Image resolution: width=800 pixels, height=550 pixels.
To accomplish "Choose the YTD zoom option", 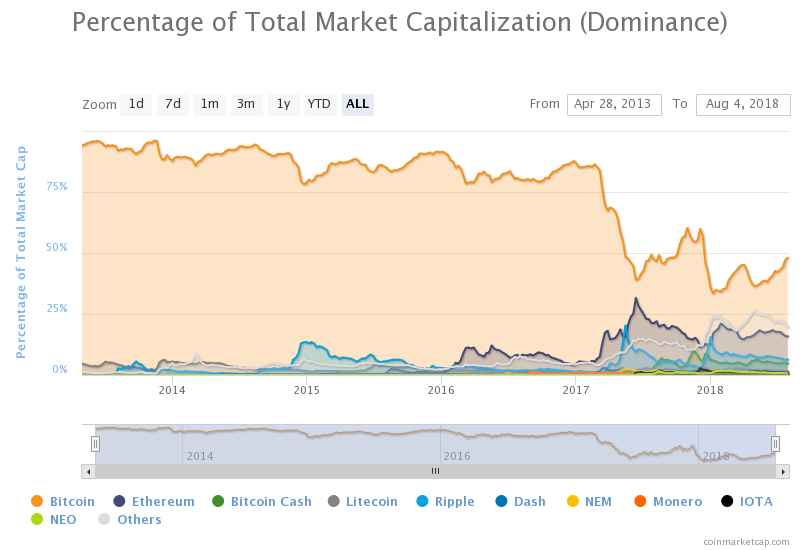I will 320,105.
